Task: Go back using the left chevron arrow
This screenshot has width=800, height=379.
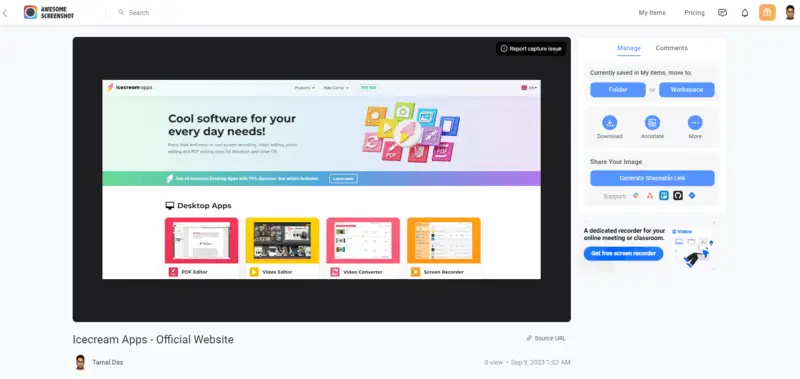Action: (5, 13)
